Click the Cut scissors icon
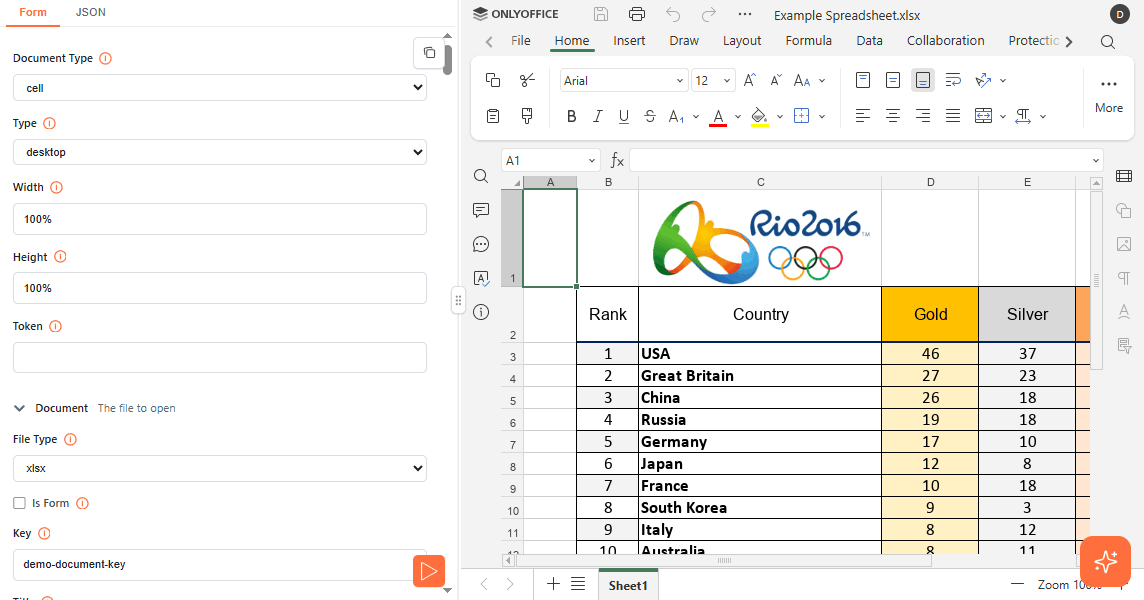1144x600 pixels. (527, 80)
